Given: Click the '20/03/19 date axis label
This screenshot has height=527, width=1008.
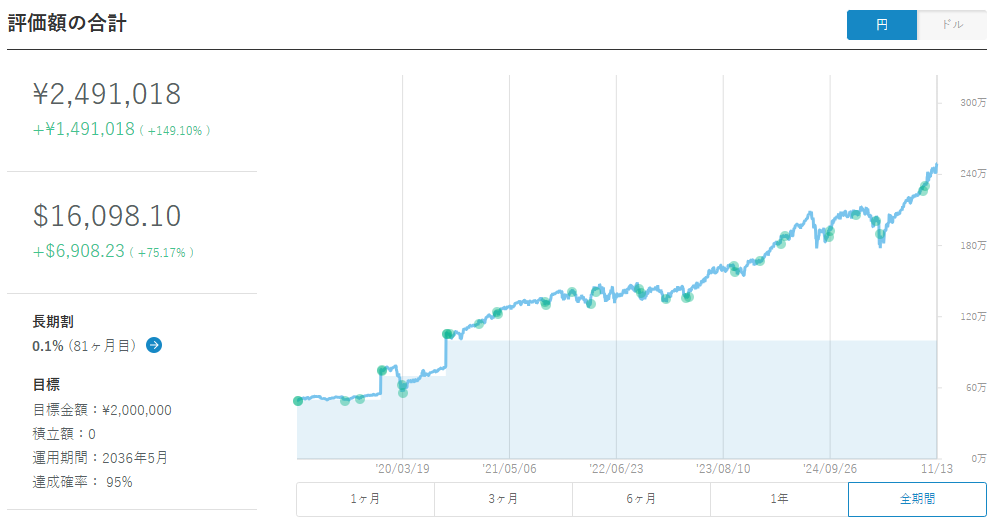Looking at the screenshot, I should click(403, 467).
